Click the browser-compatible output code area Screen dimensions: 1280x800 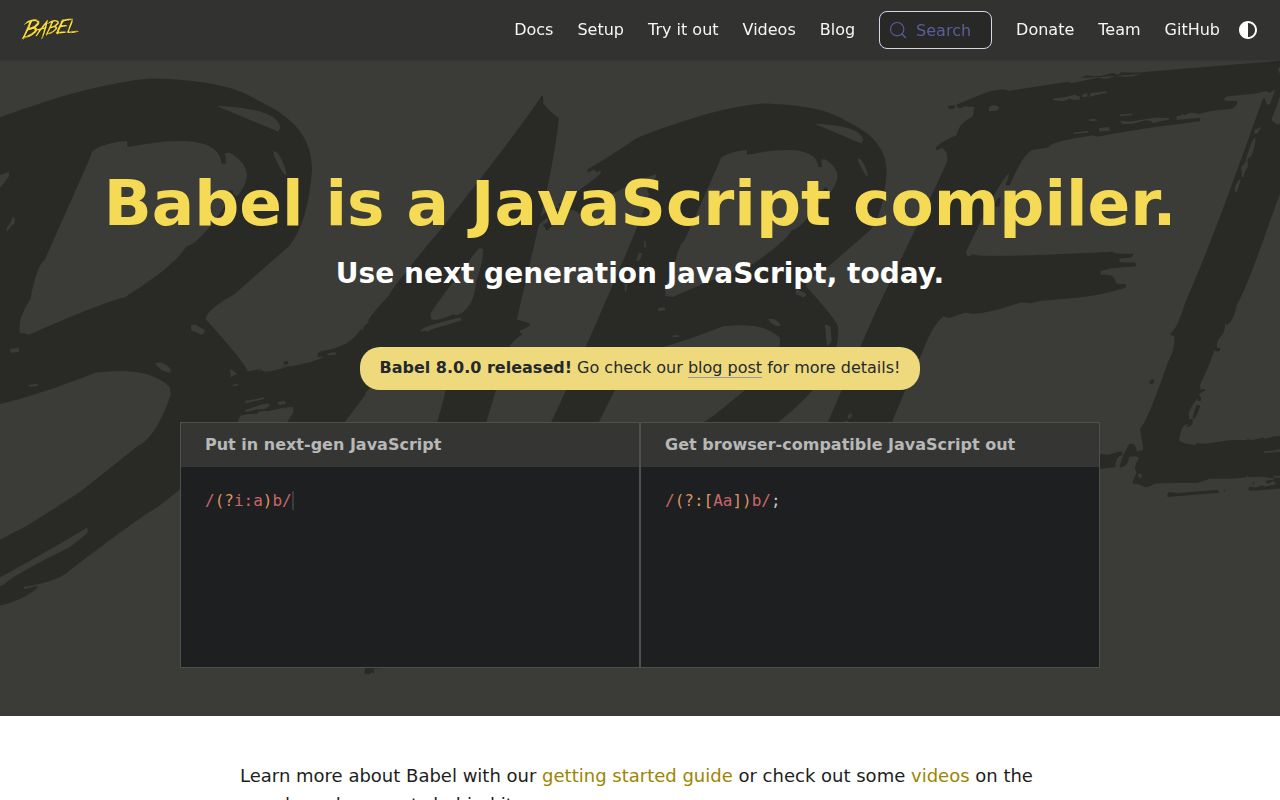click(870, 567)
